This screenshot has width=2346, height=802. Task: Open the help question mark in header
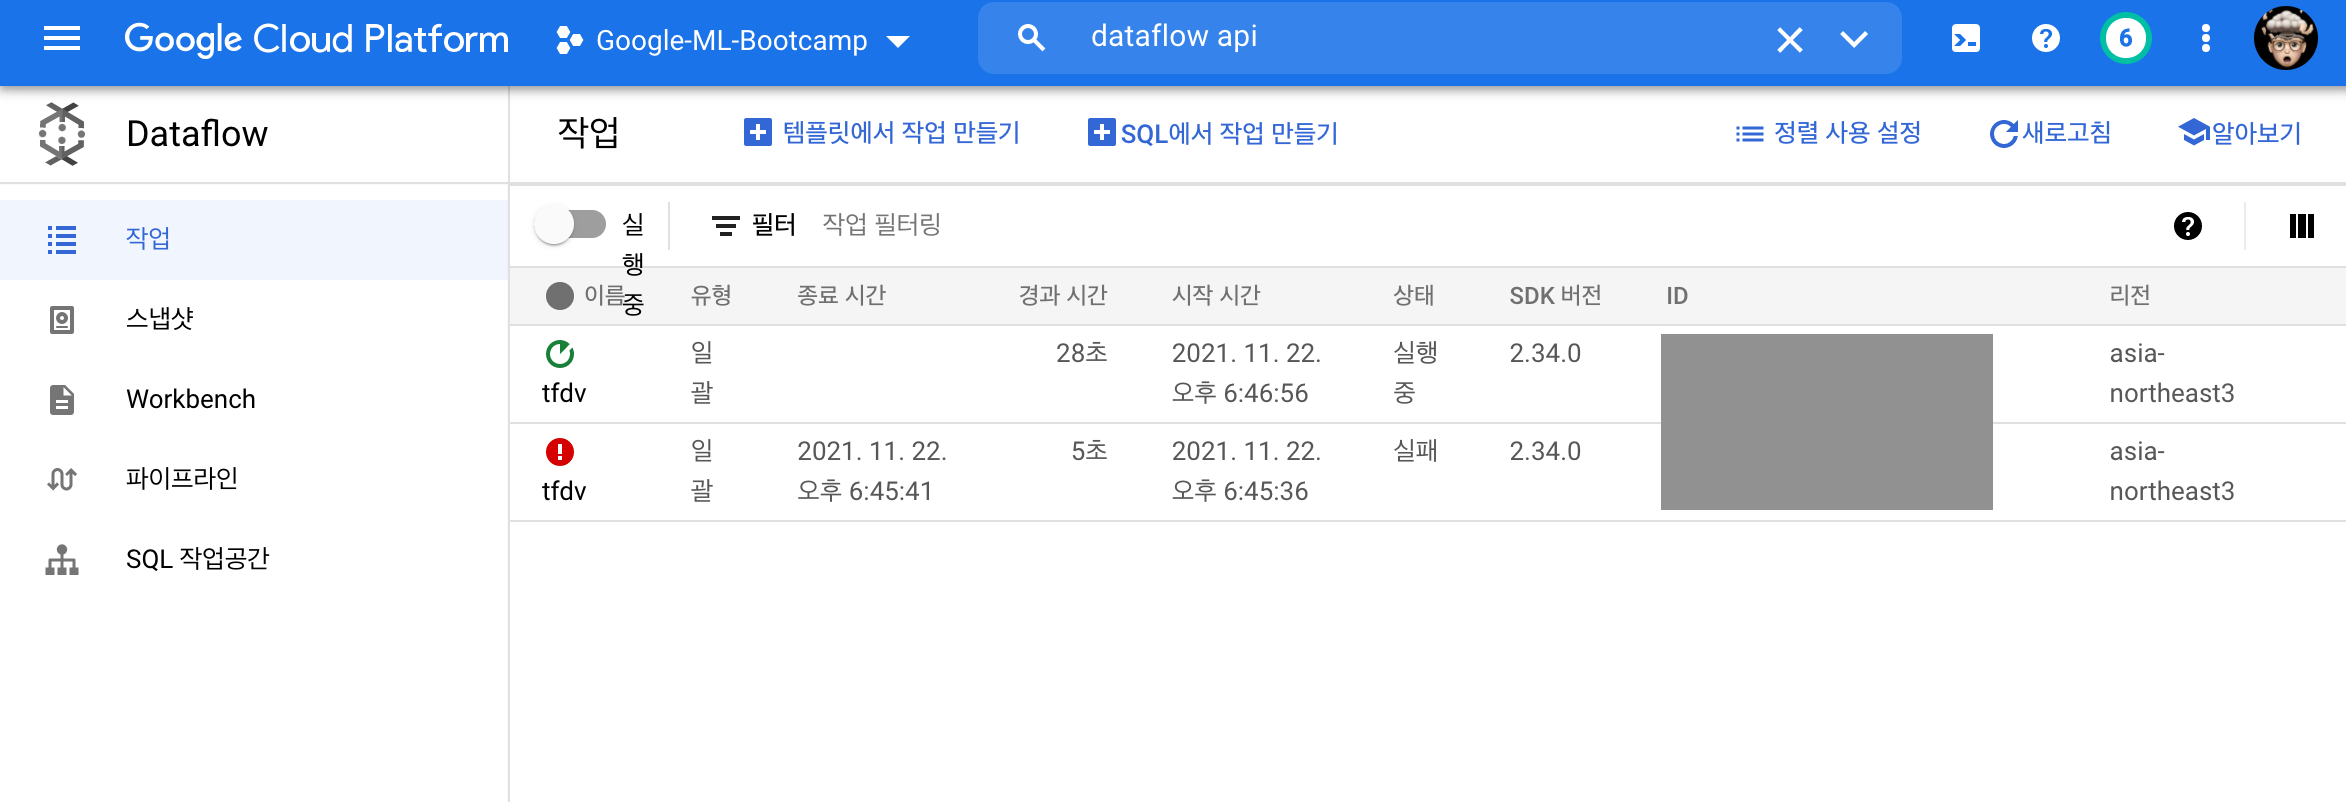point(2045,39)
